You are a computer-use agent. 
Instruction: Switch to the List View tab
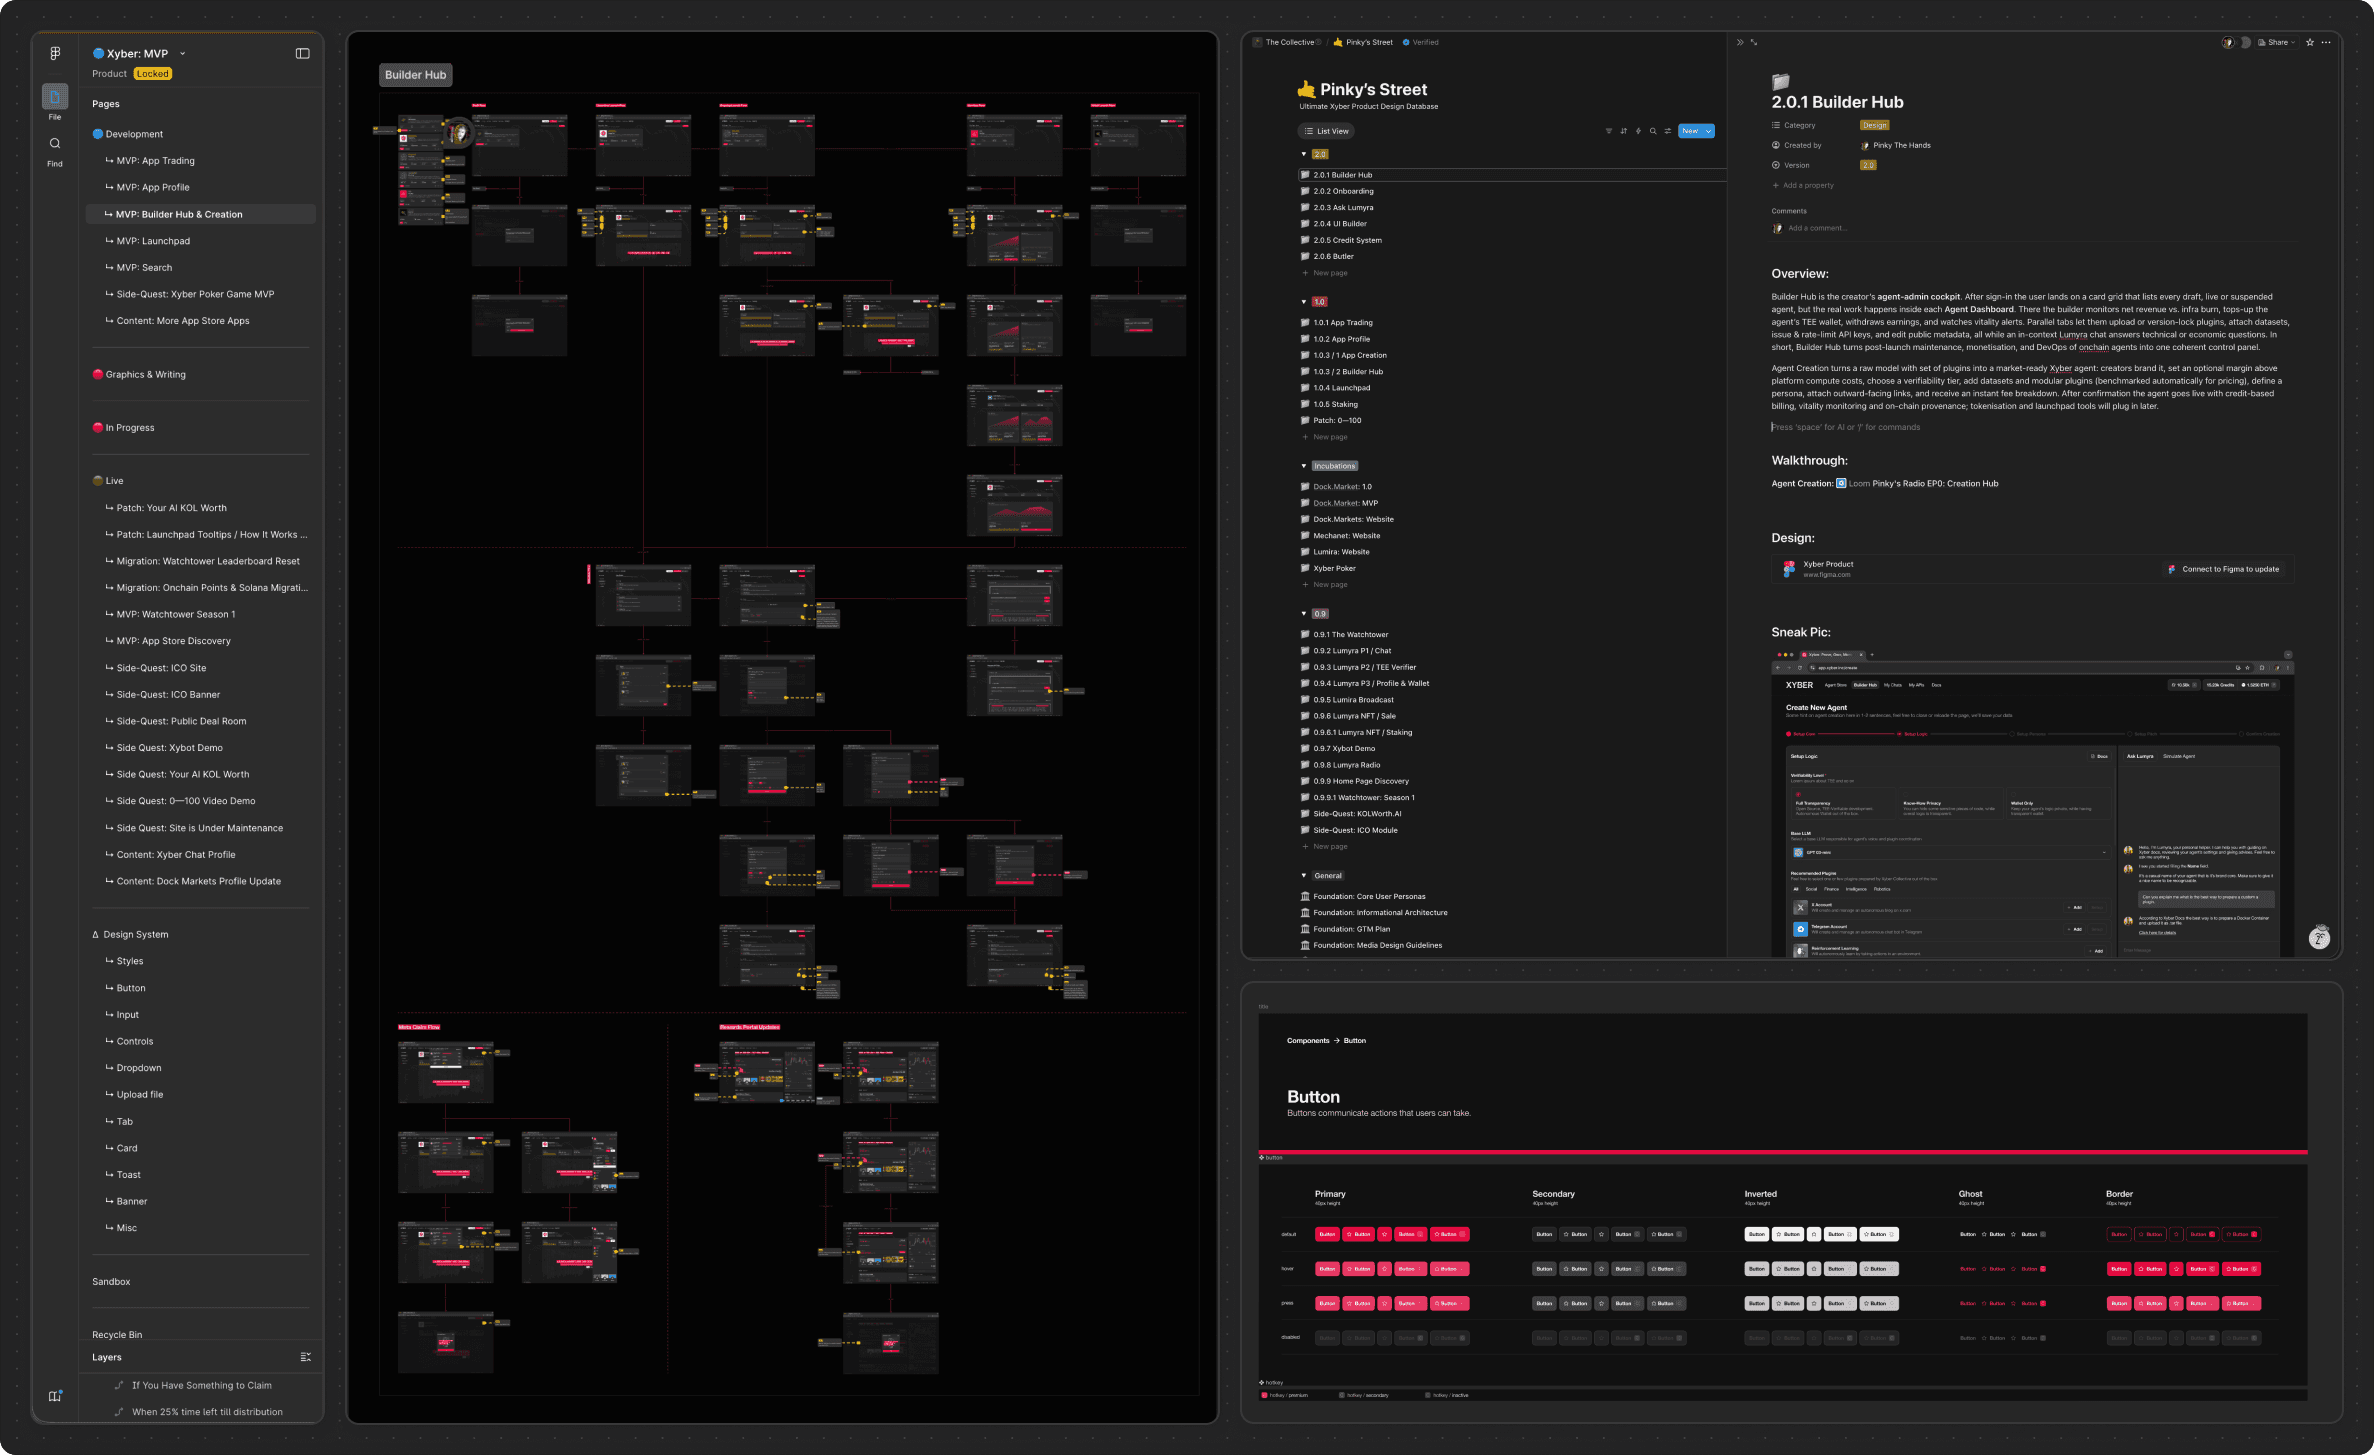[x=1326, y=131]
